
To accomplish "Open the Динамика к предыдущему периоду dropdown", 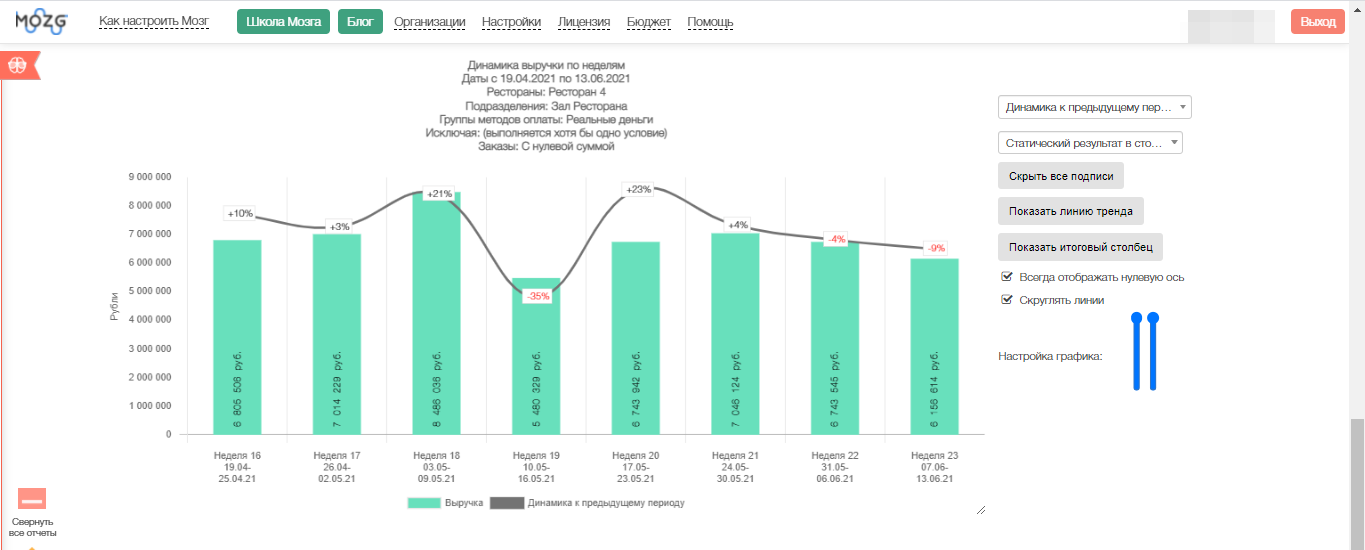I will pyautogui.click(x=1094, y=107).
